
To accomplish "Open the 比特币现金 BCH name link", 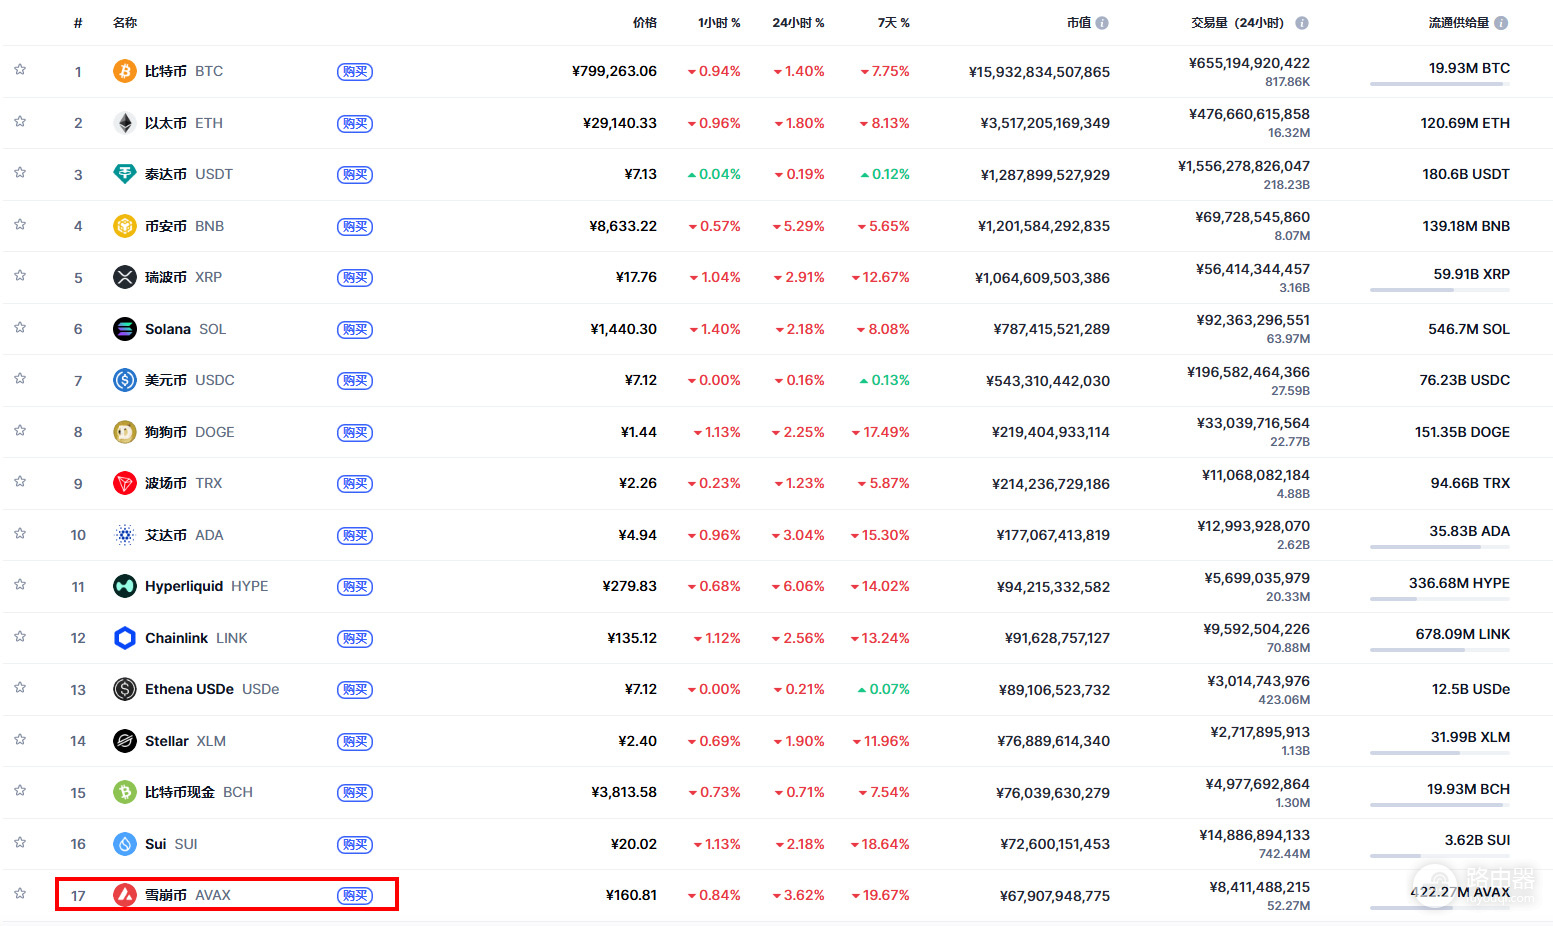I will tap(199, 792).
